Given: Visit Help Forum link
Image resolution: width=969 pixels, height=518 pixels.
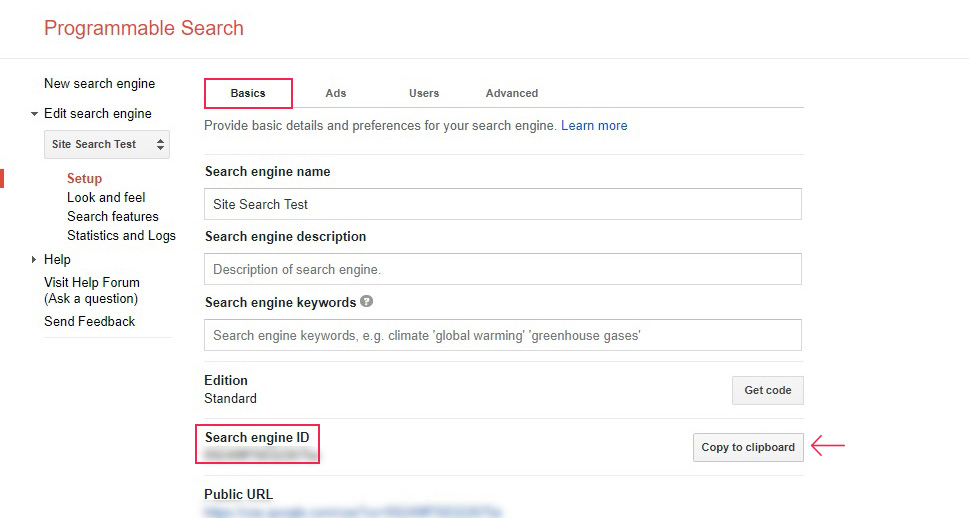Looking at the screenshot, I should pos(92,291).
